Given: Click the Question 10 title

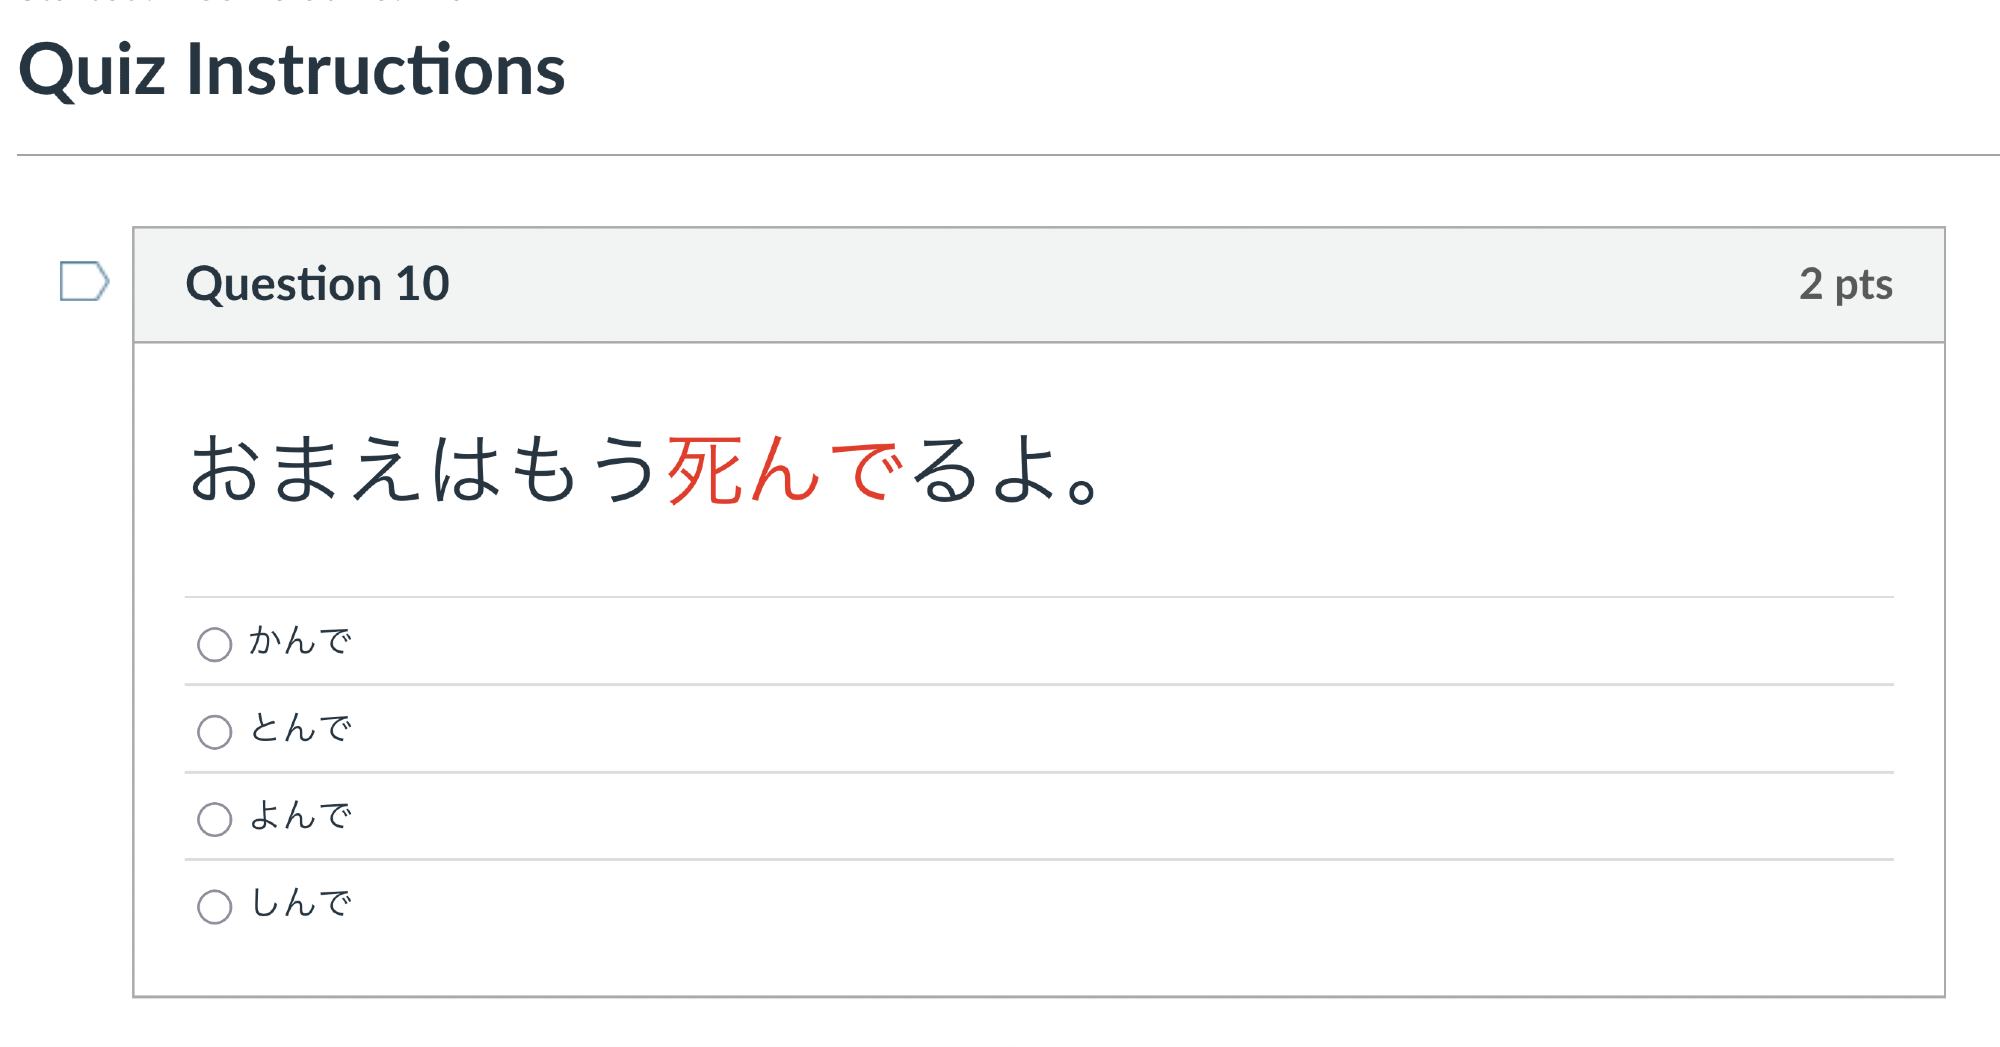Looking at the screenshot, I should pyautogui.click(x=317, y=284).
